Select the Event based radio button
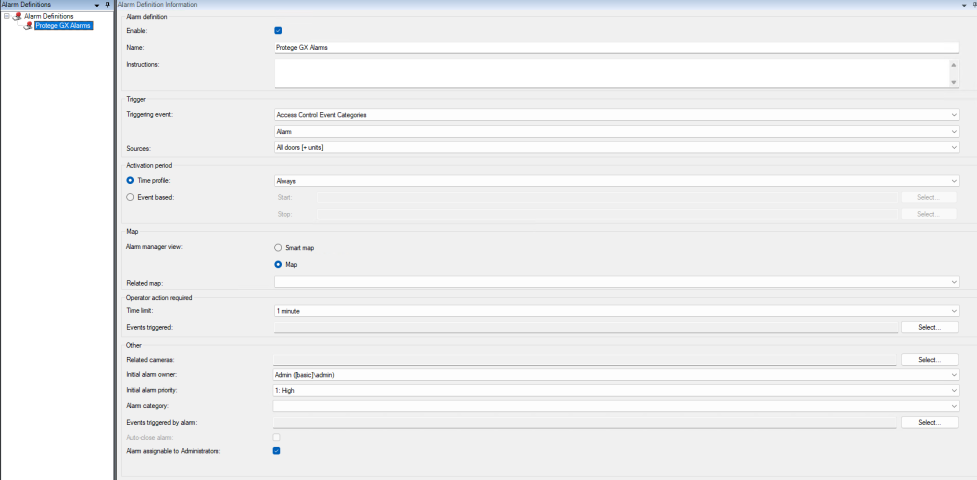This screenshot has height=480, width=977. pos(131,197)
